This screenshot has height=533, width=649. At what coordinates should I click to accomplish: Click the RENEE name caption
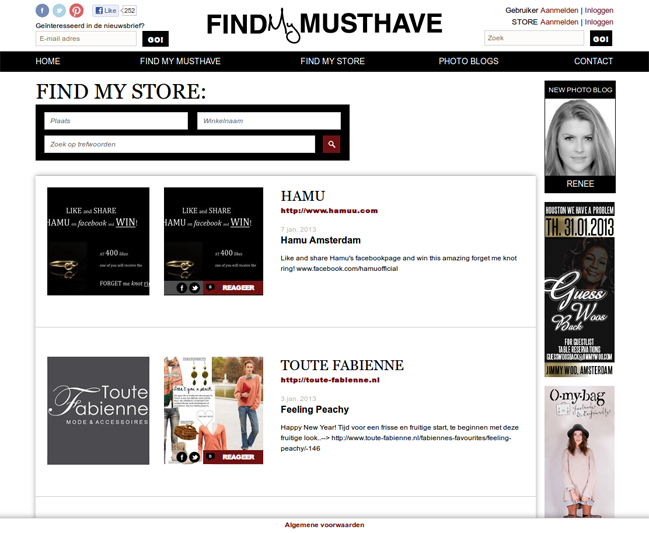click(580, 184)
